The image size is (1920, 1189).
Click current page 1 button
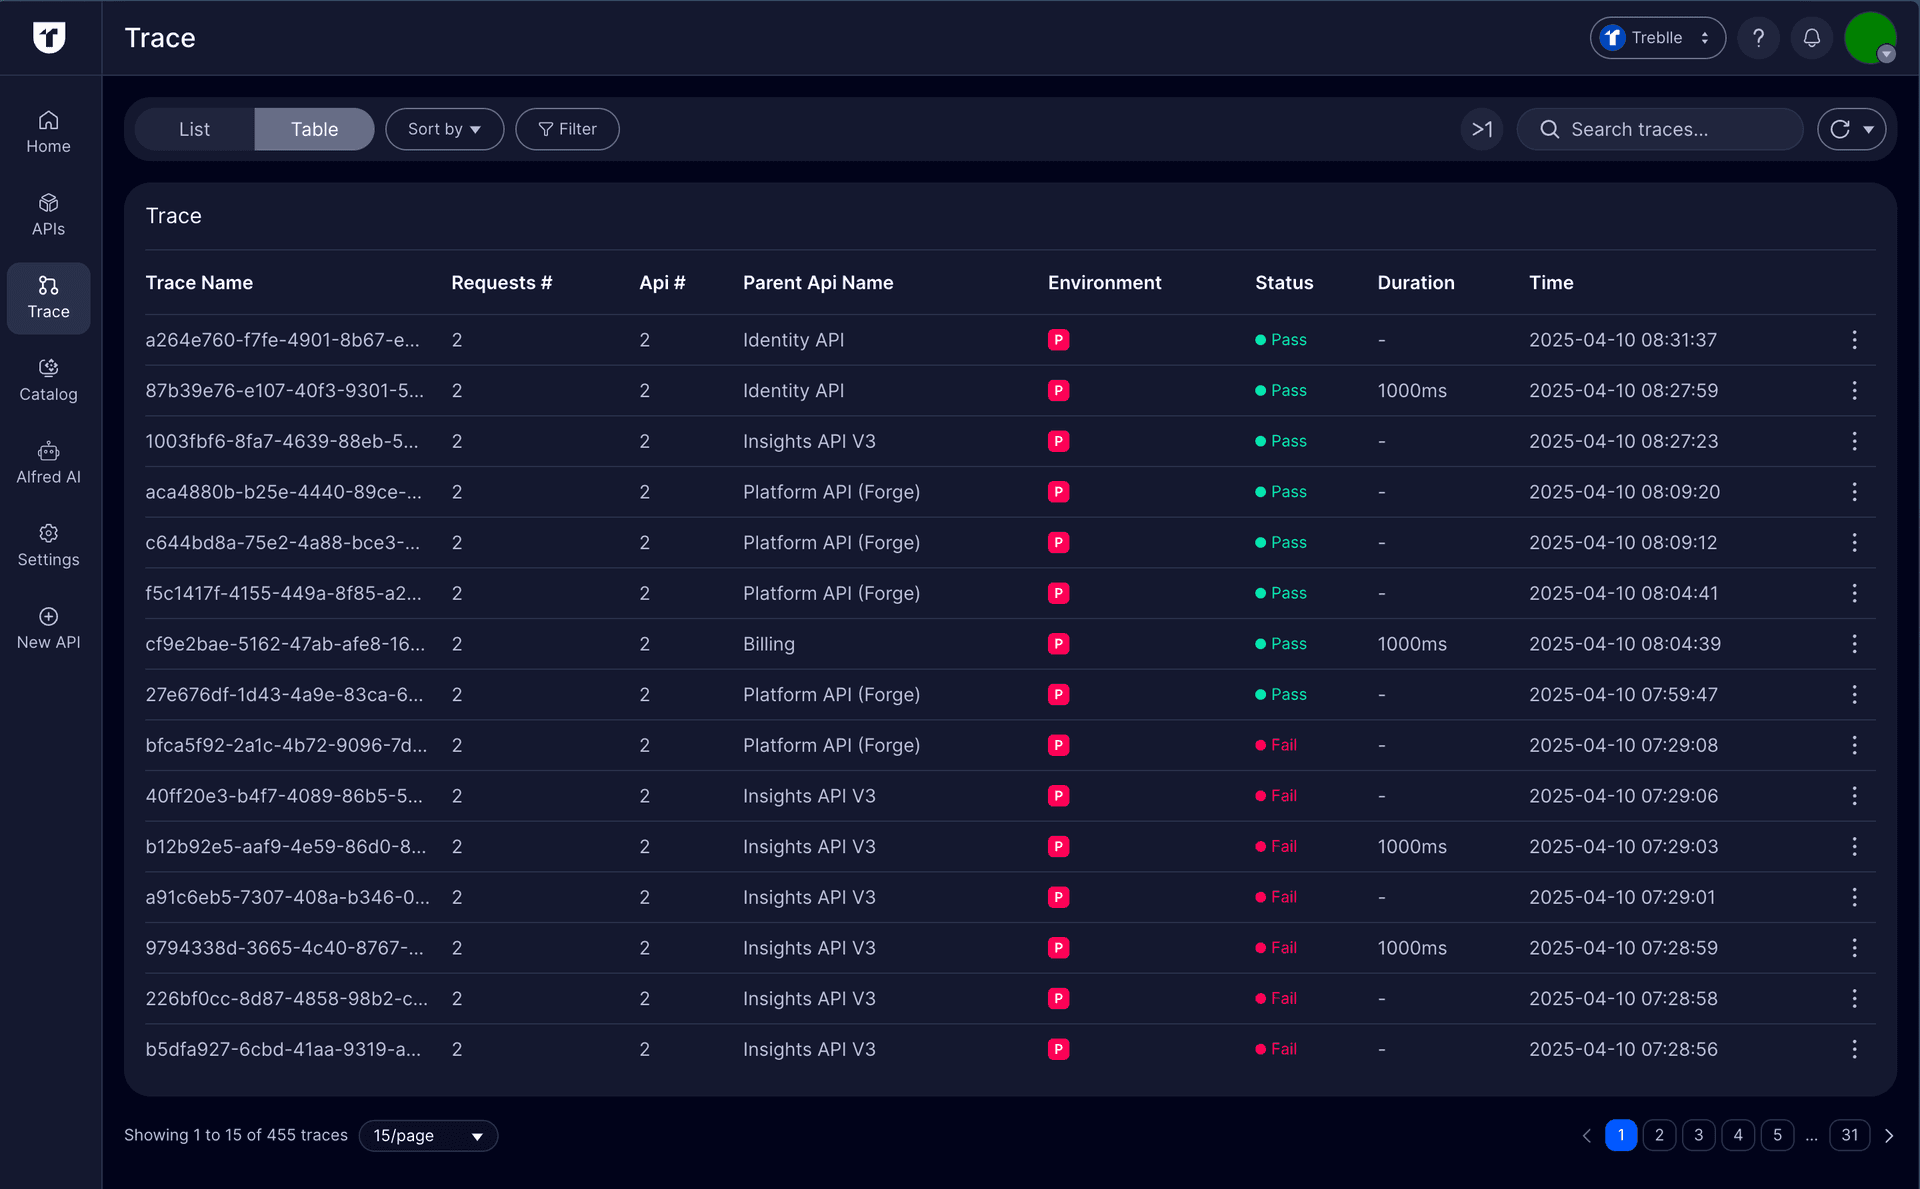pyautogui.click(x=1621, y=1135)
